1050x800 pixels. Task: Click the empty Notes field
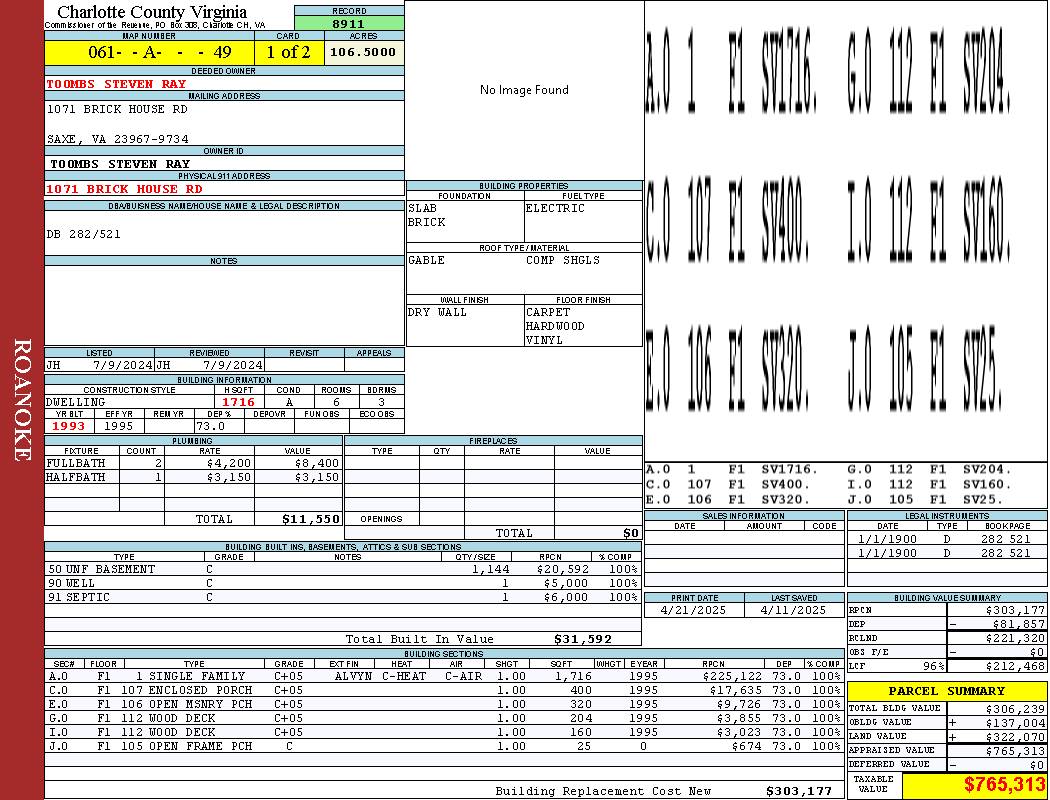coord(224,305)
